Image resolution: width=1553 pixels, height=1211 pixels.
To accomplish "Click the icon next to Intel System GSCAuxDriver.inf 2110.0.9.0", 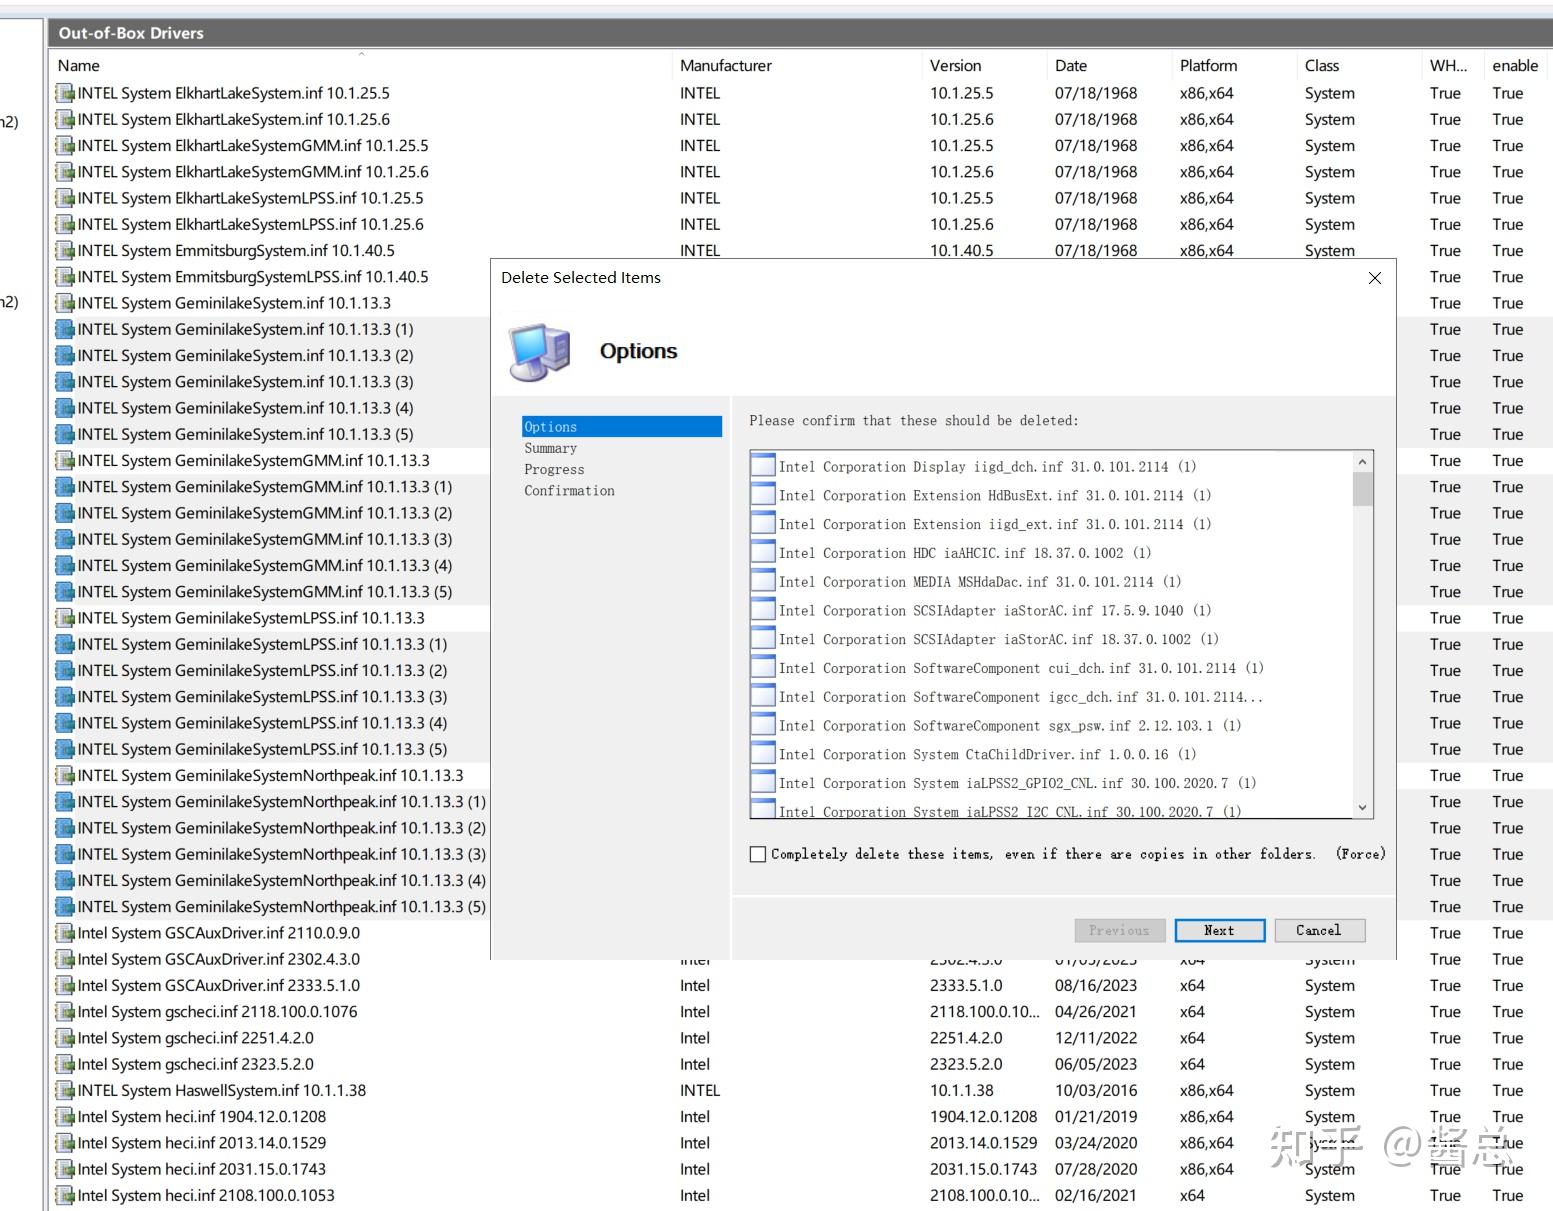I will (64, 932).
